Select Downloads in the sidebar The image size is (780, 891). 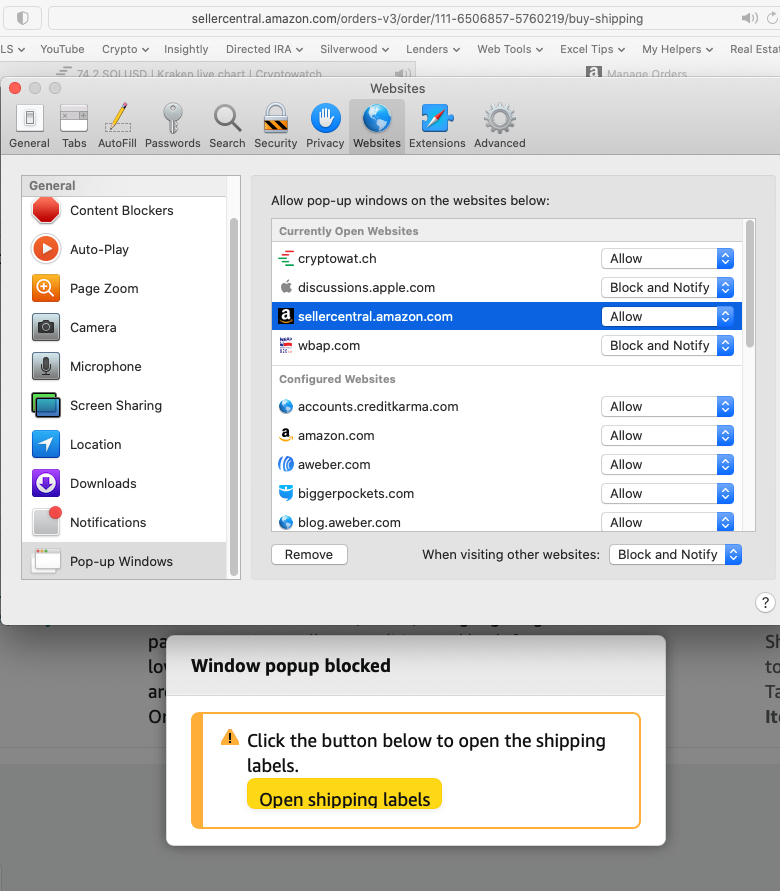pyautogui.click(x=124, y=483)
